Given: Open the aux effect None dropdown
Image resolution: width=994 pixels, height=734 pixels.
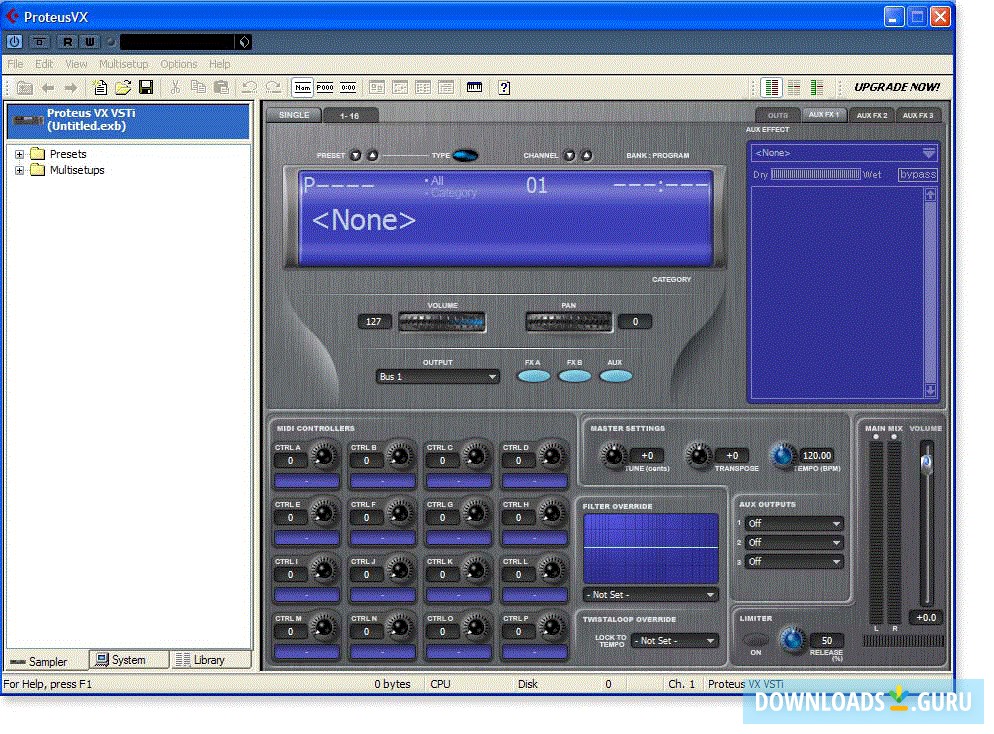Looking at the screenshot, I should 844,153.
